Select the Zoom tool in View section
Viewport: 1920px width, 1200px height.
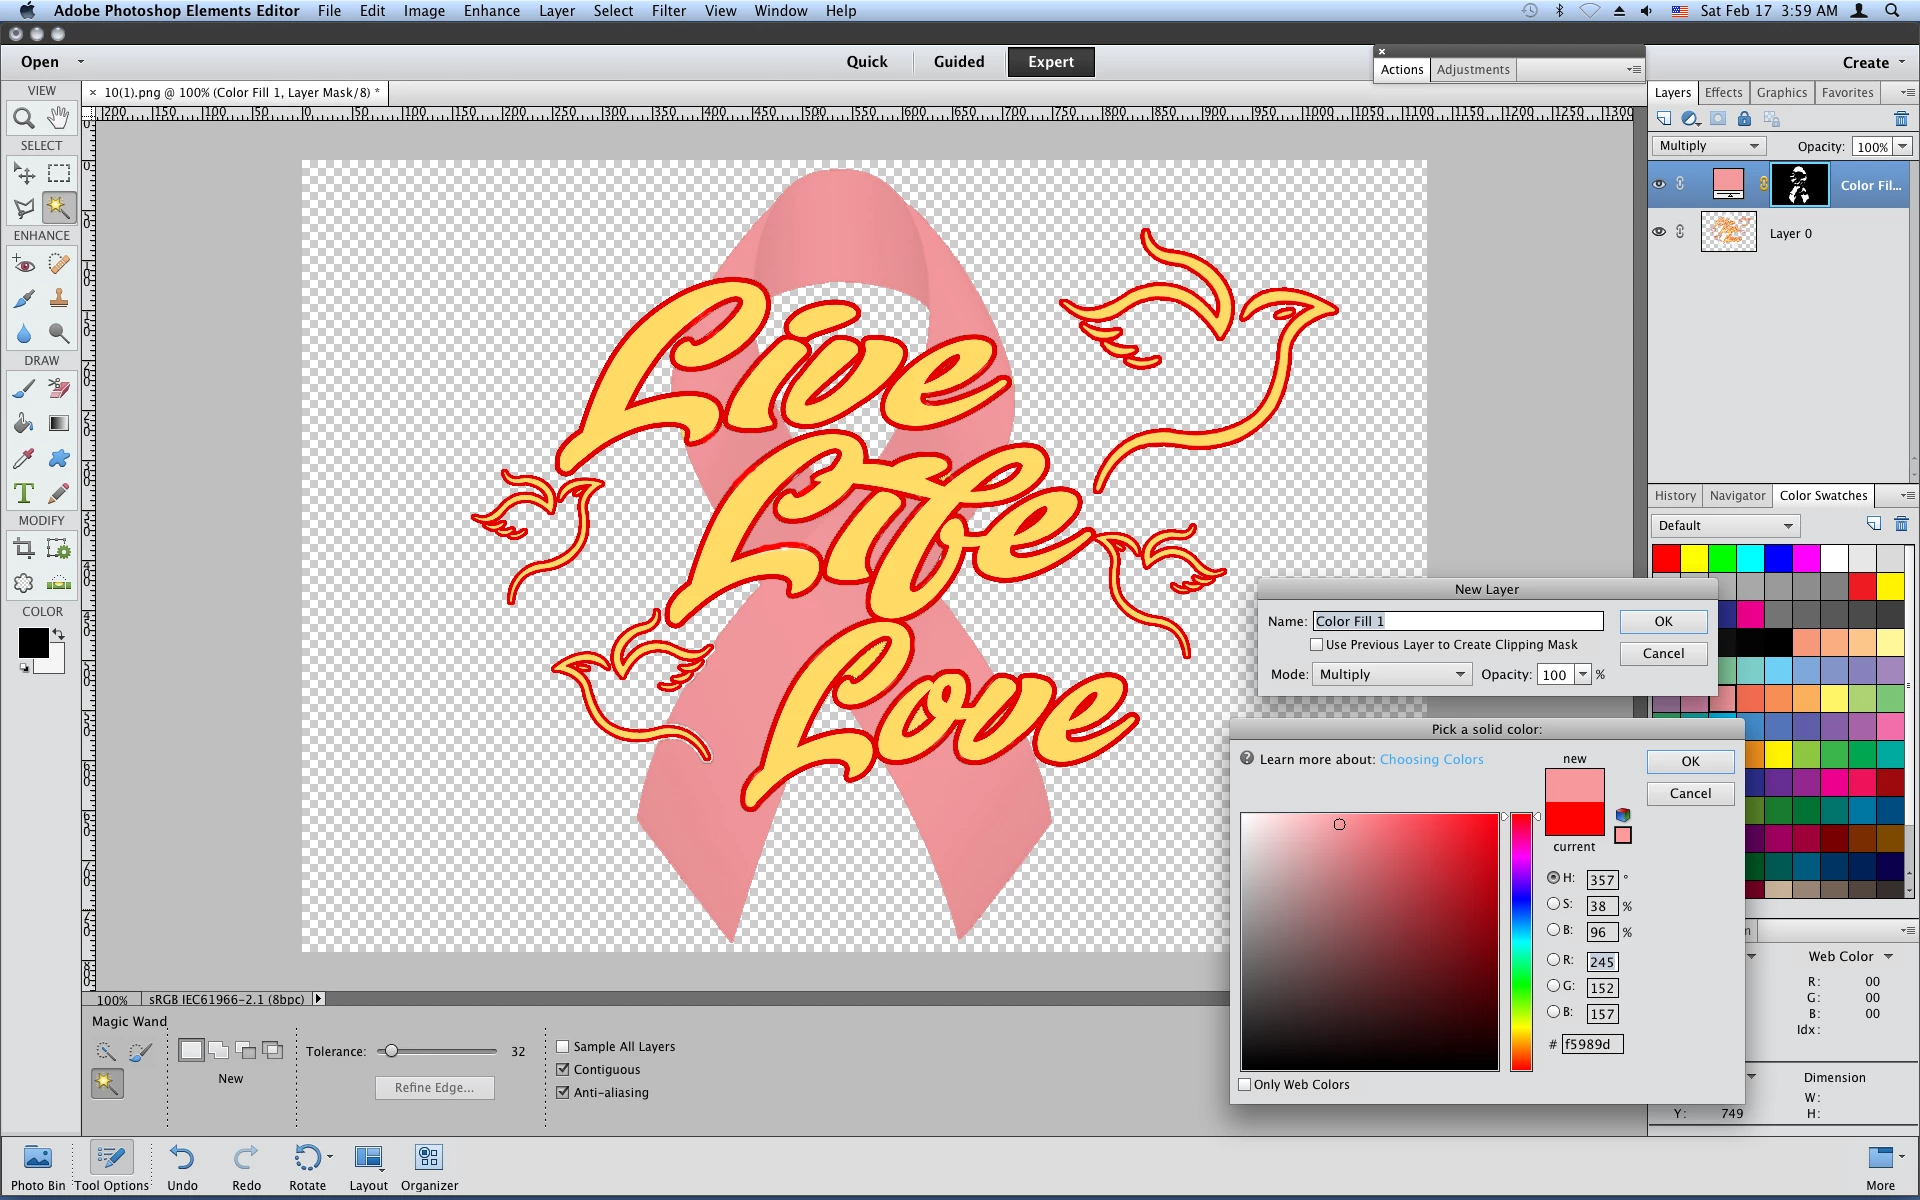(x=24, y=119)
